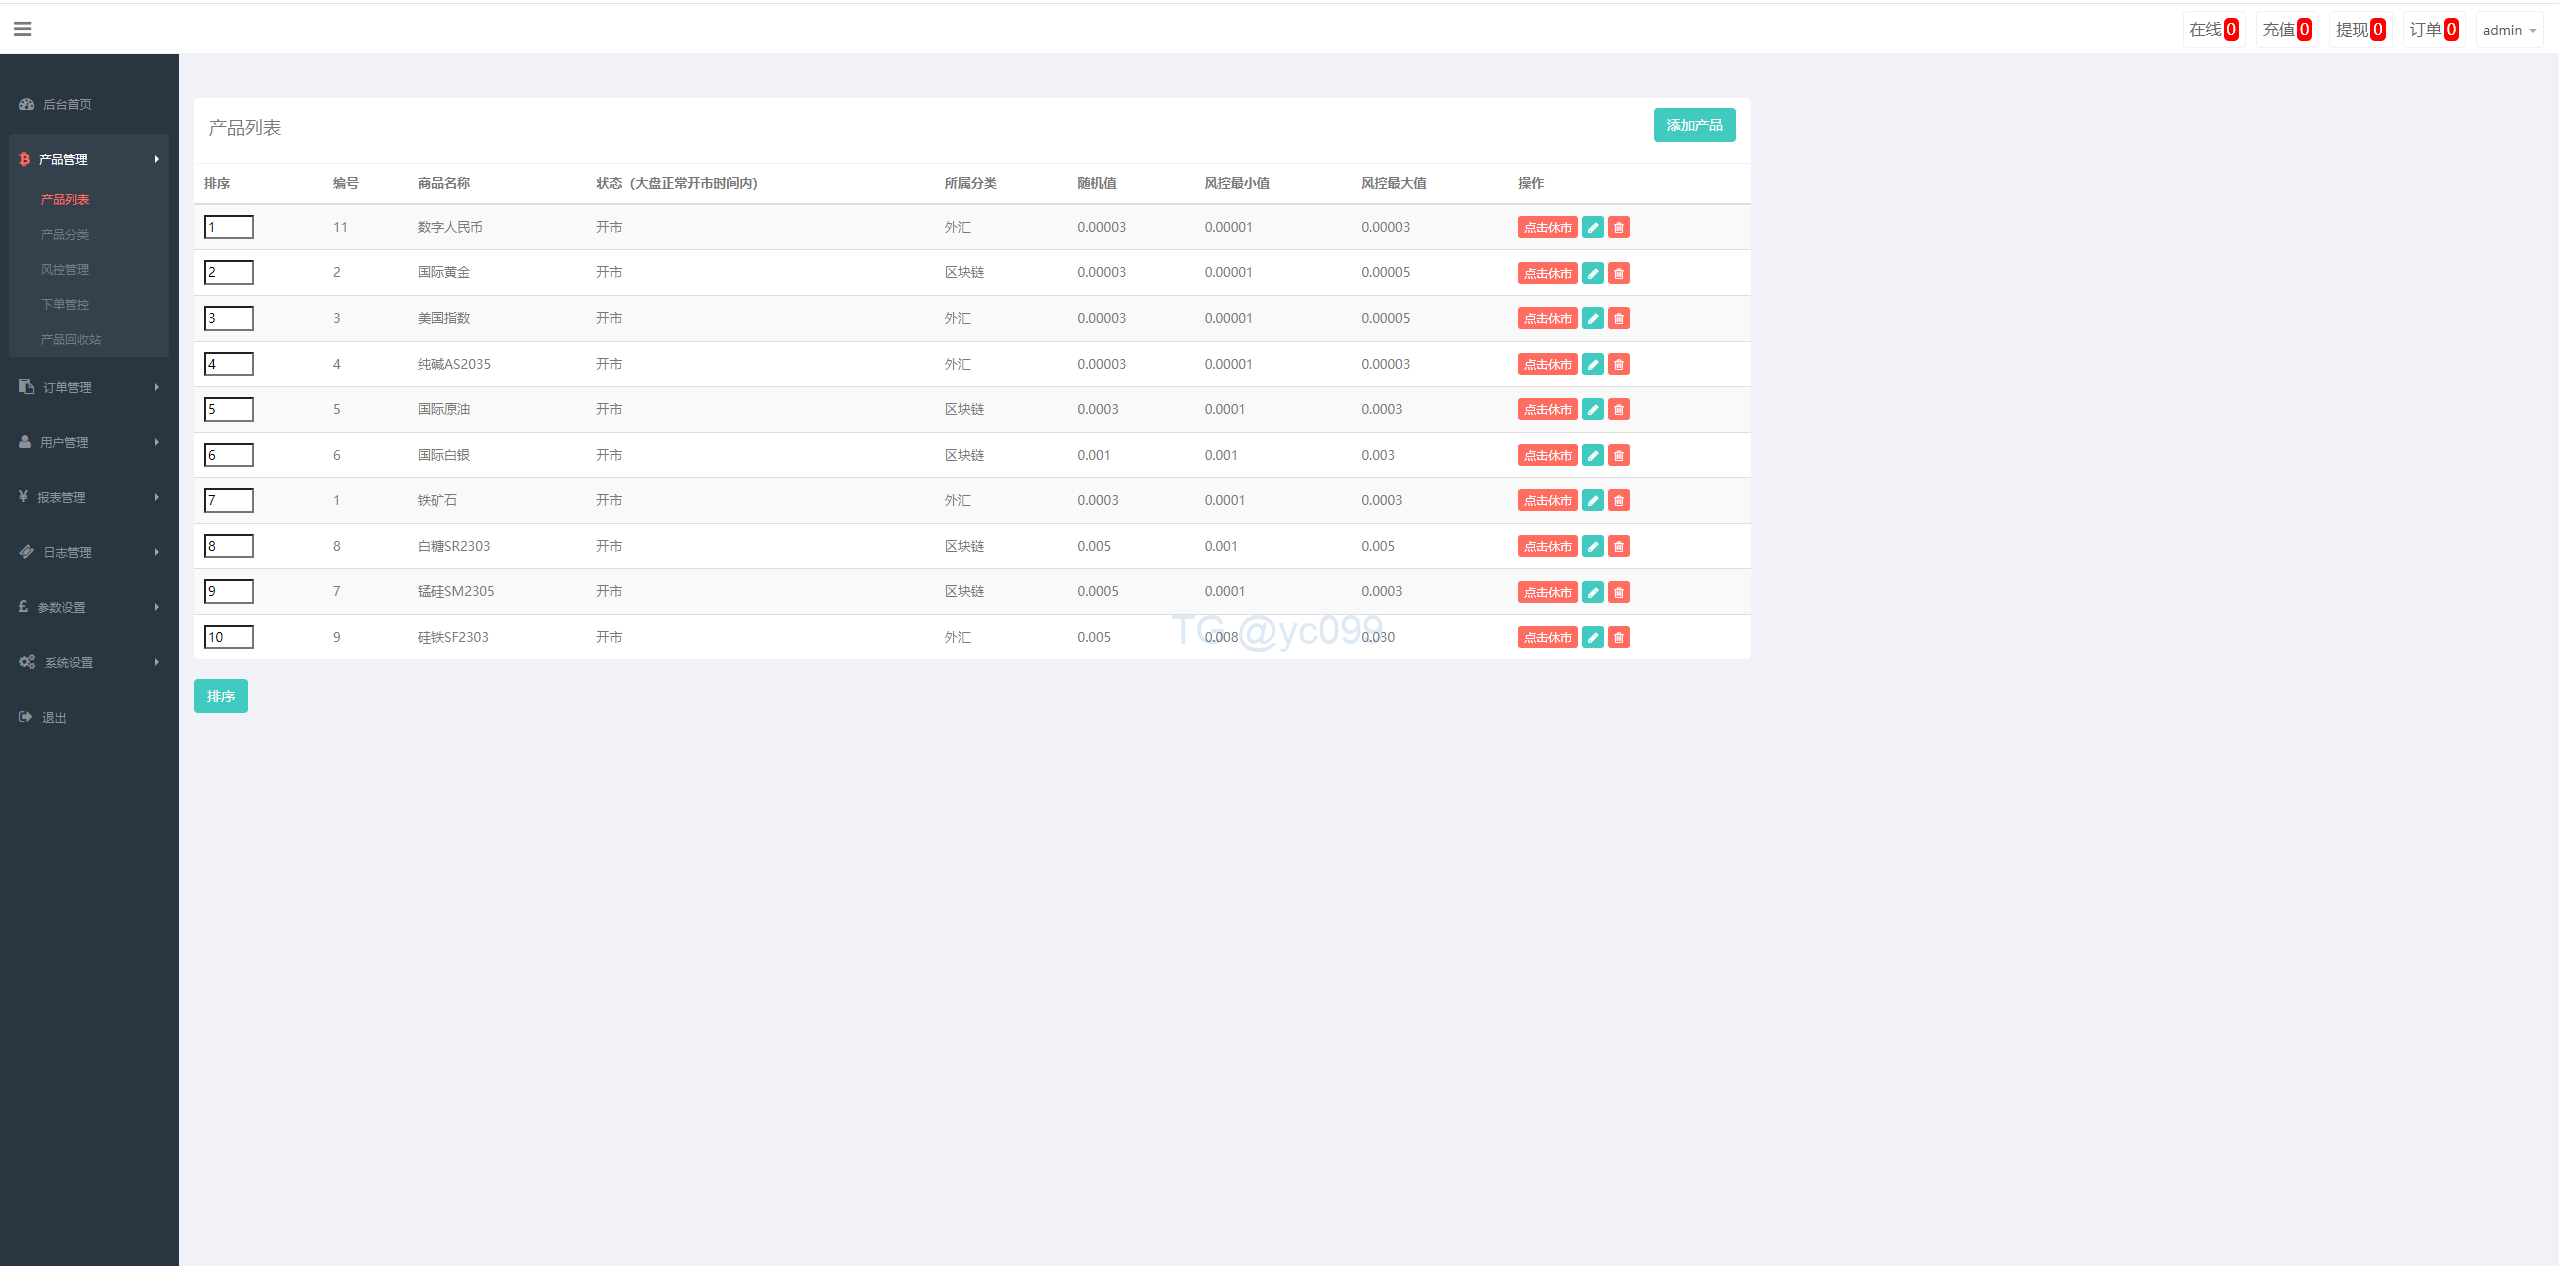Click edit pencil icon for 数字人民币 row
The width and height of the screenshot is (2559, 1266).
coord(1593,228)
